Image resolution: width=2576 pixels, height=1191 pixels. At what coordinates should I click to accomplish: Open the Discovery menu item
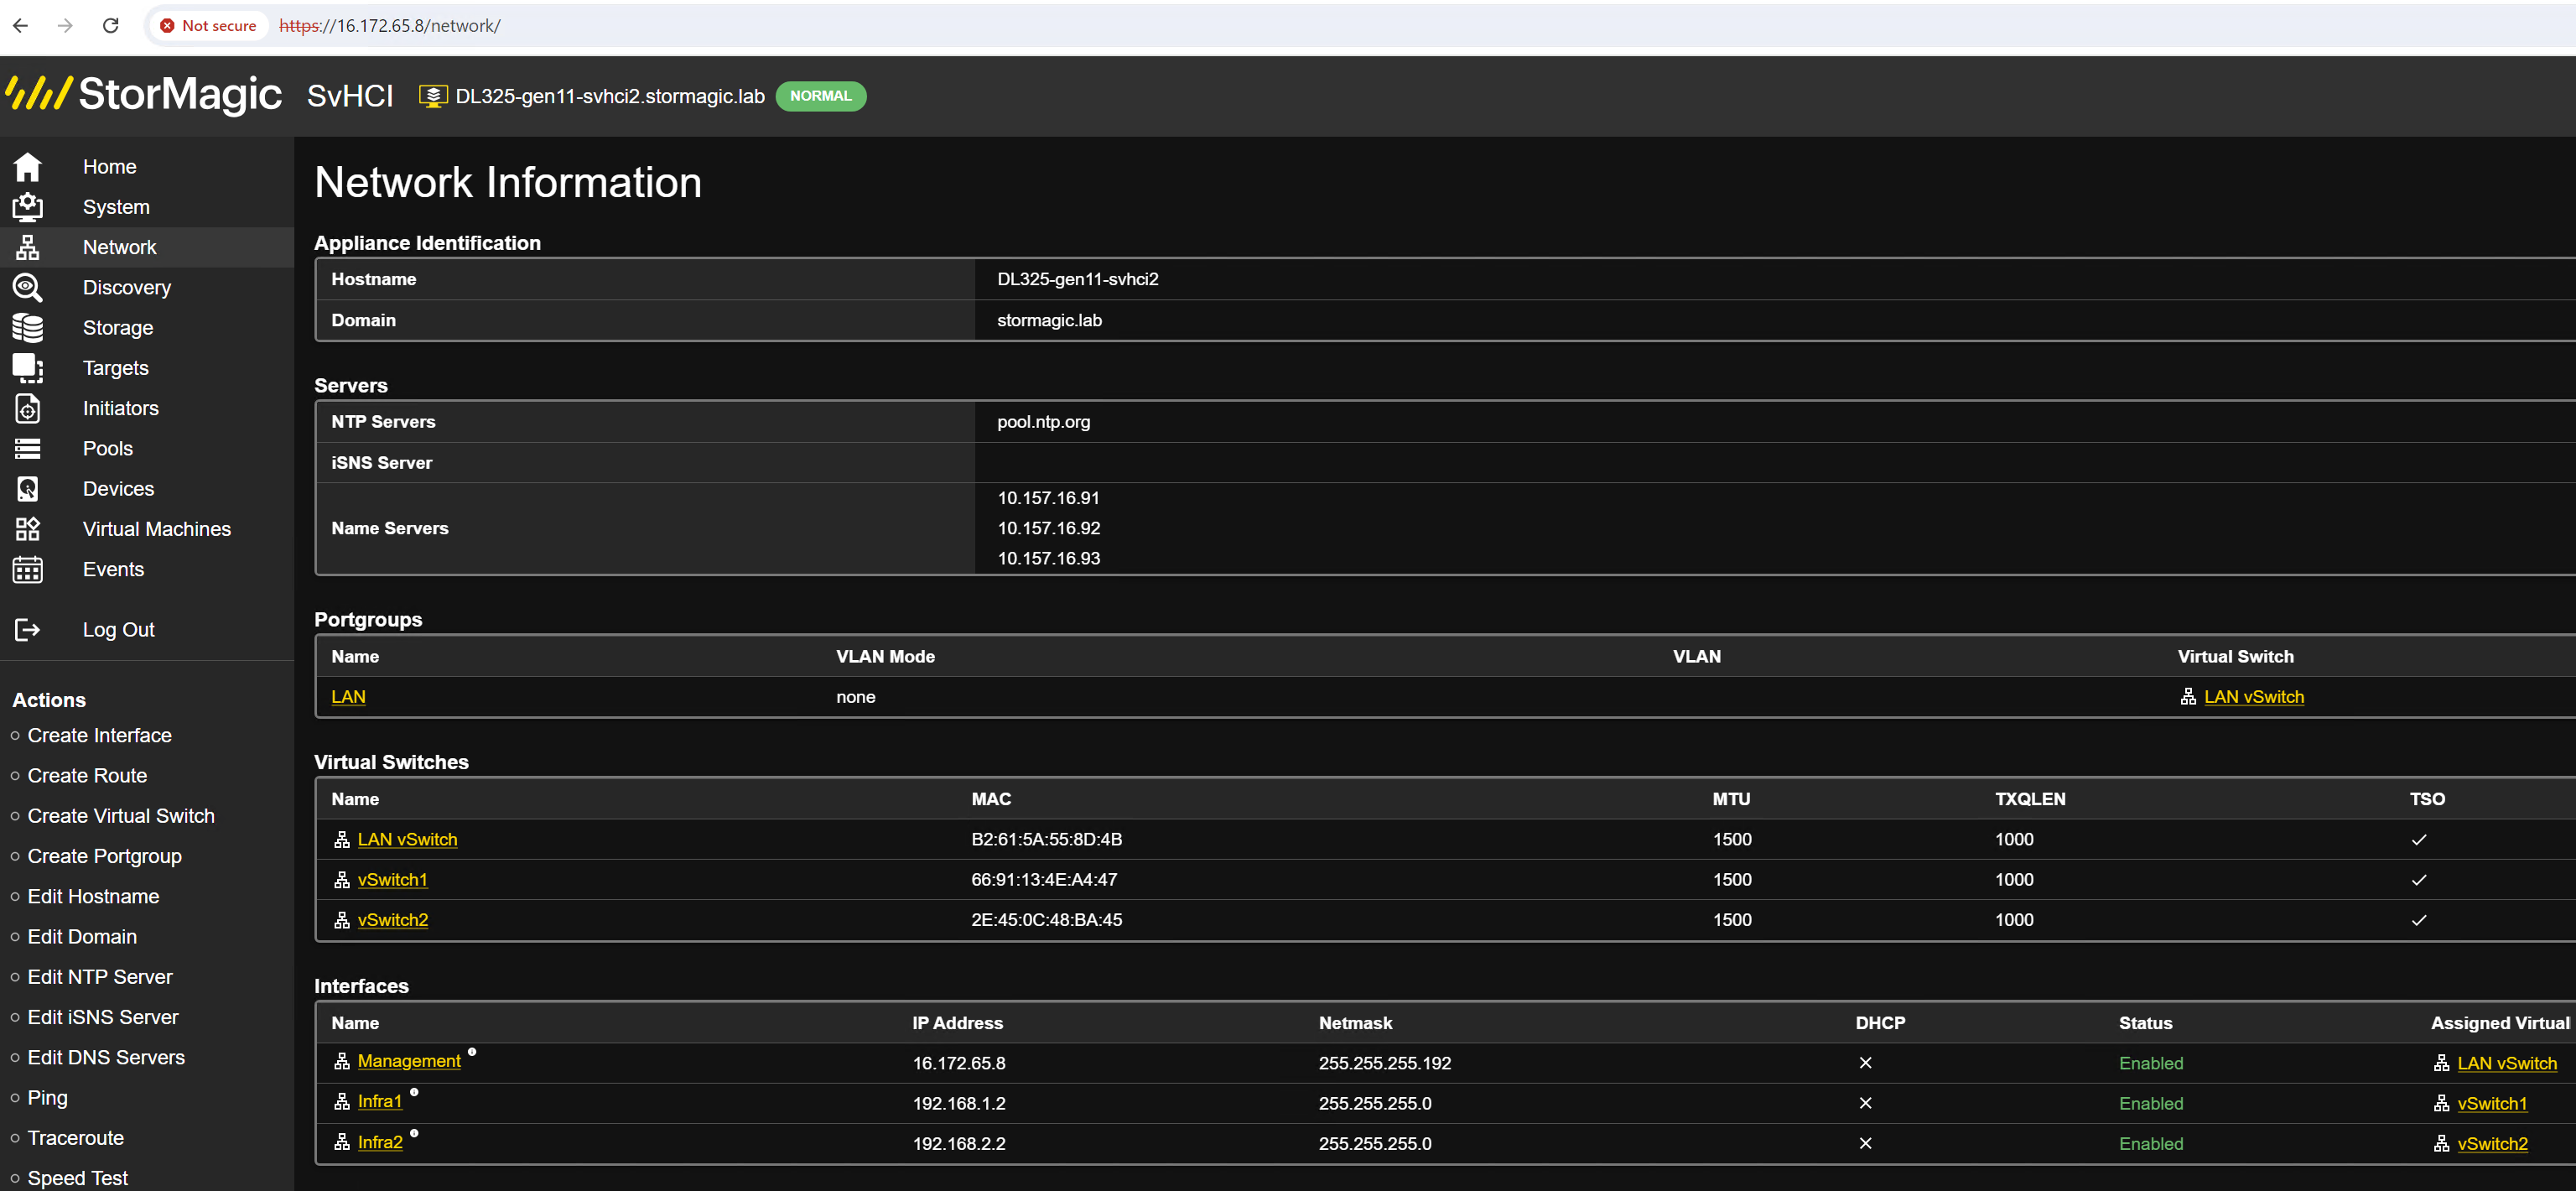click(x=127, y=287)
